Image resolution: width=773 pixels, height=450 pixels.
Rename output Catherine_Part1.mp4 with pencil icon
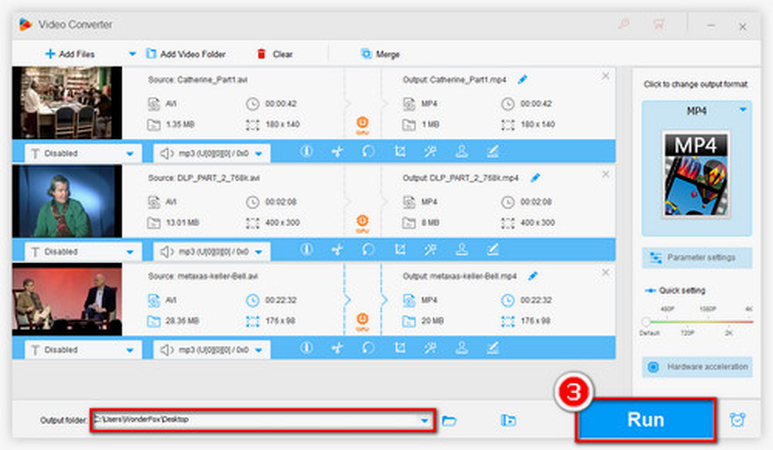[x=523, y=79]
